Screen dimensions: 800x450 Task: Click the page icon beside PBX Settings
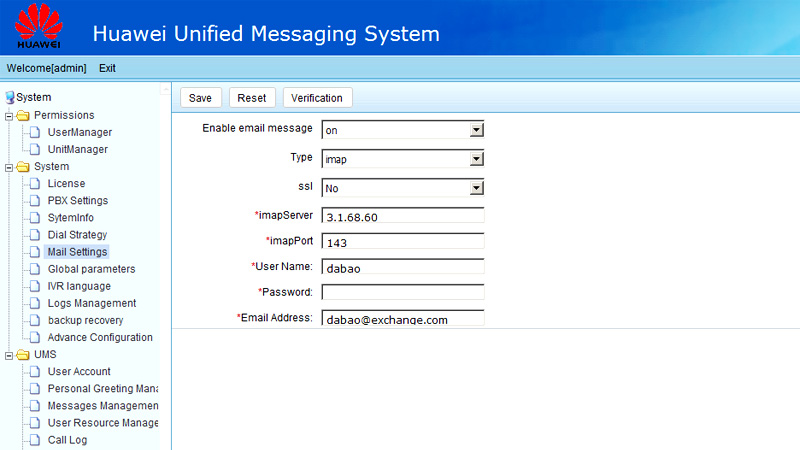(35, 201)
